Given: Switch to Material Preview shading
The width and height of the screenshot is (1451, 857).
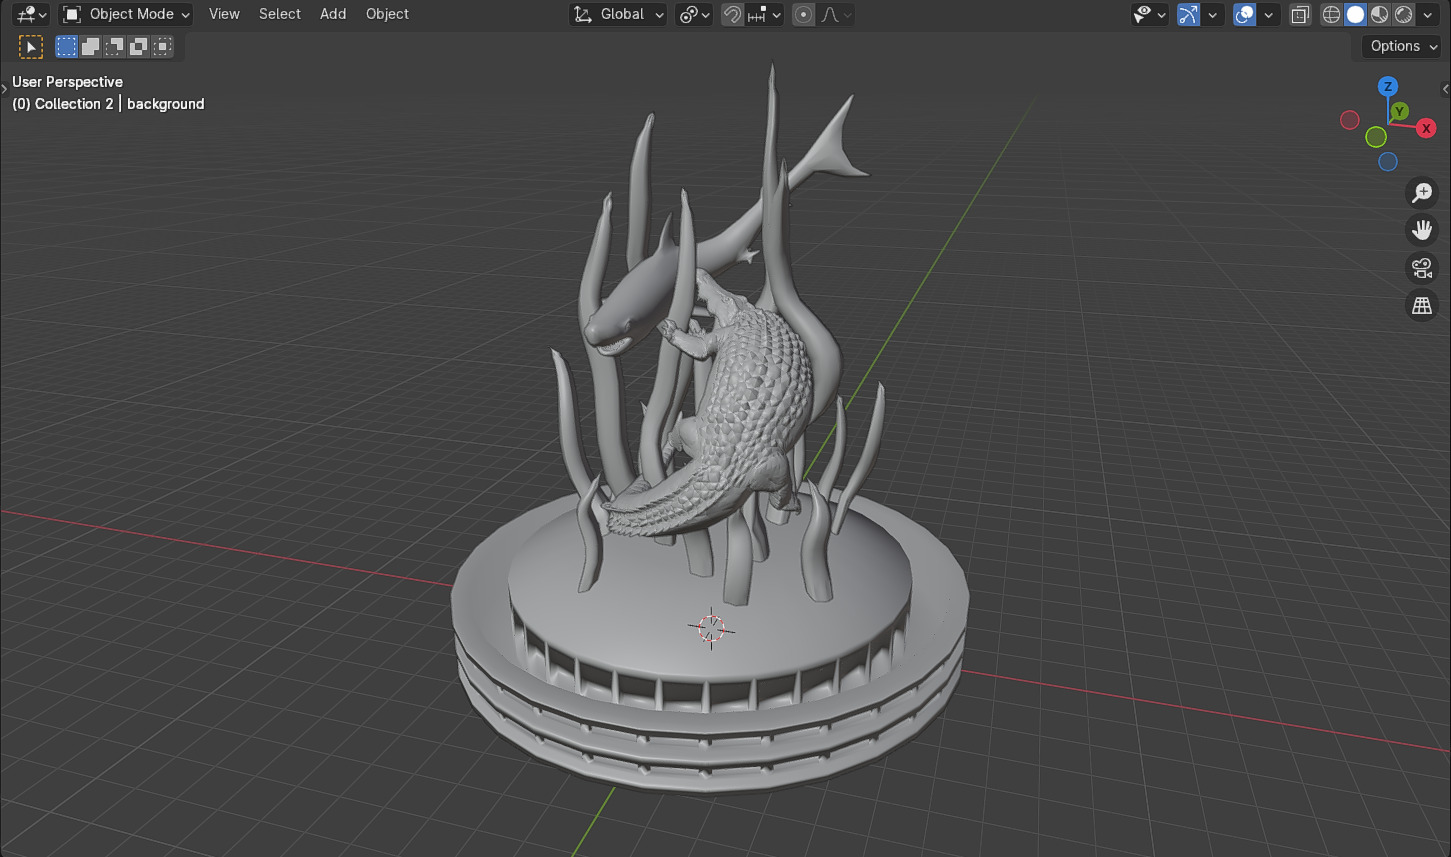Looking at the screenshot, I should (1379, 14).
